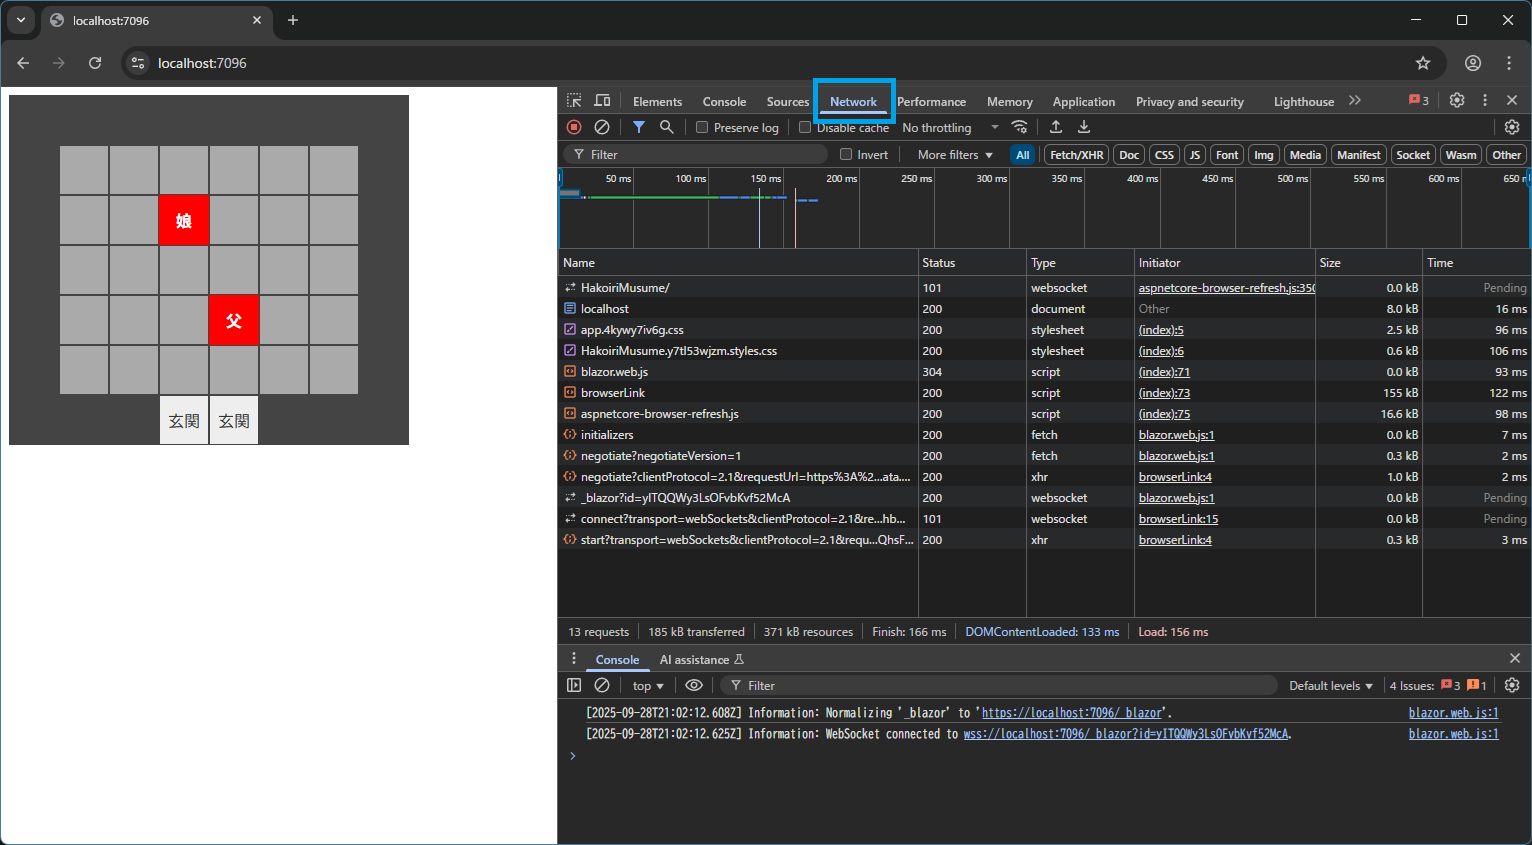Expand the More filters dropdown
This screenshot has height=845, width=1532.
[951, 154]
